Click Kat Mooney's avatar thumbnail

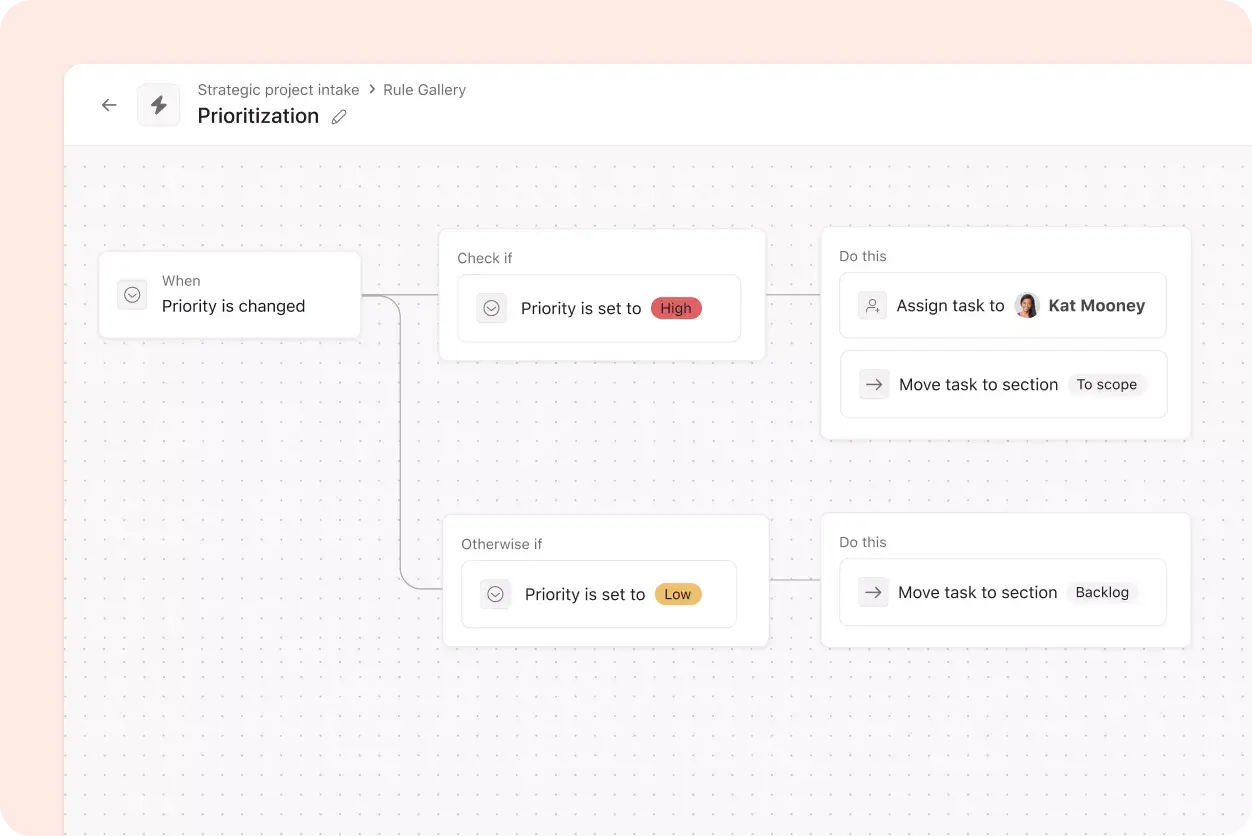coord(1027,305)
